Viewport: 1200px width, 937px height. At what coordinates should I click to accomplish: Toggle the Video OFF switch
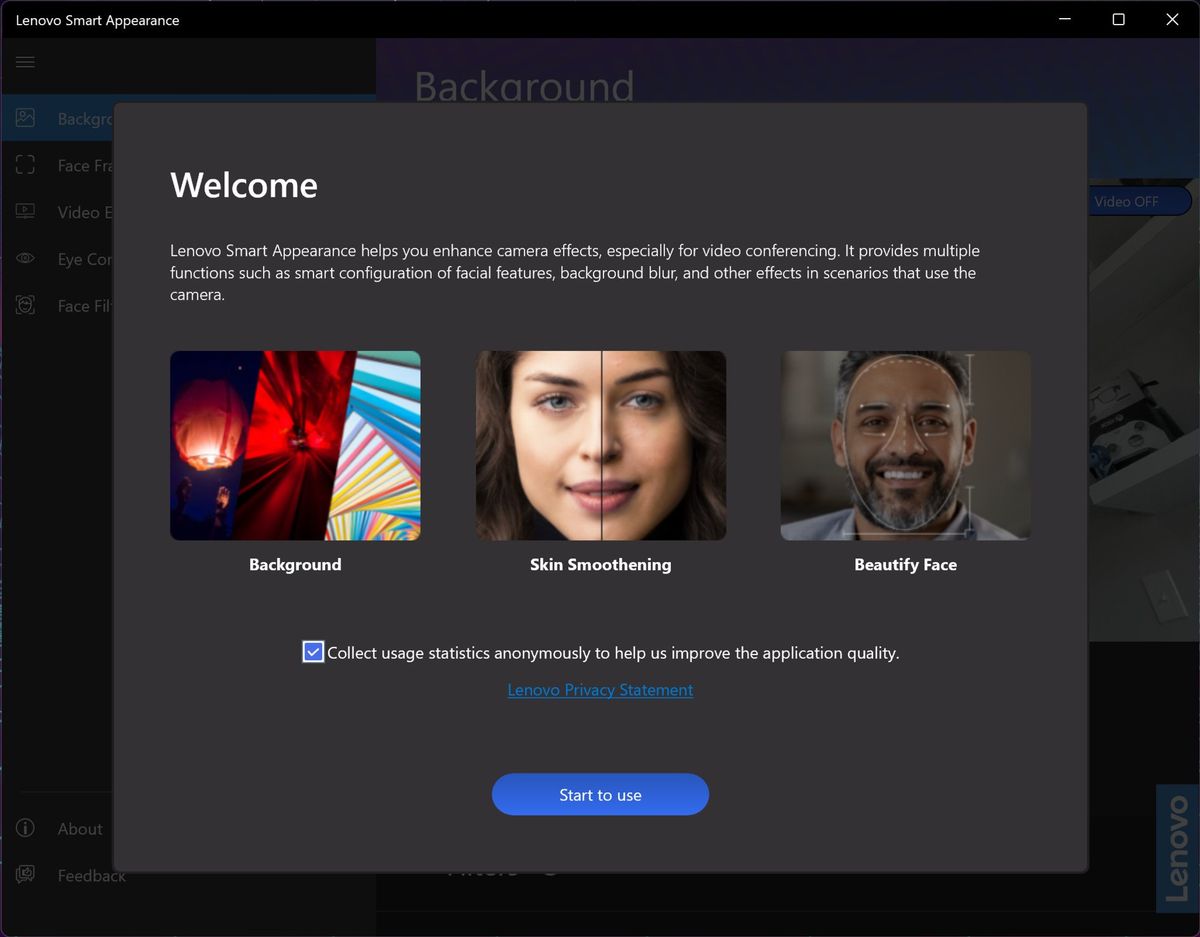[1138, 201]
